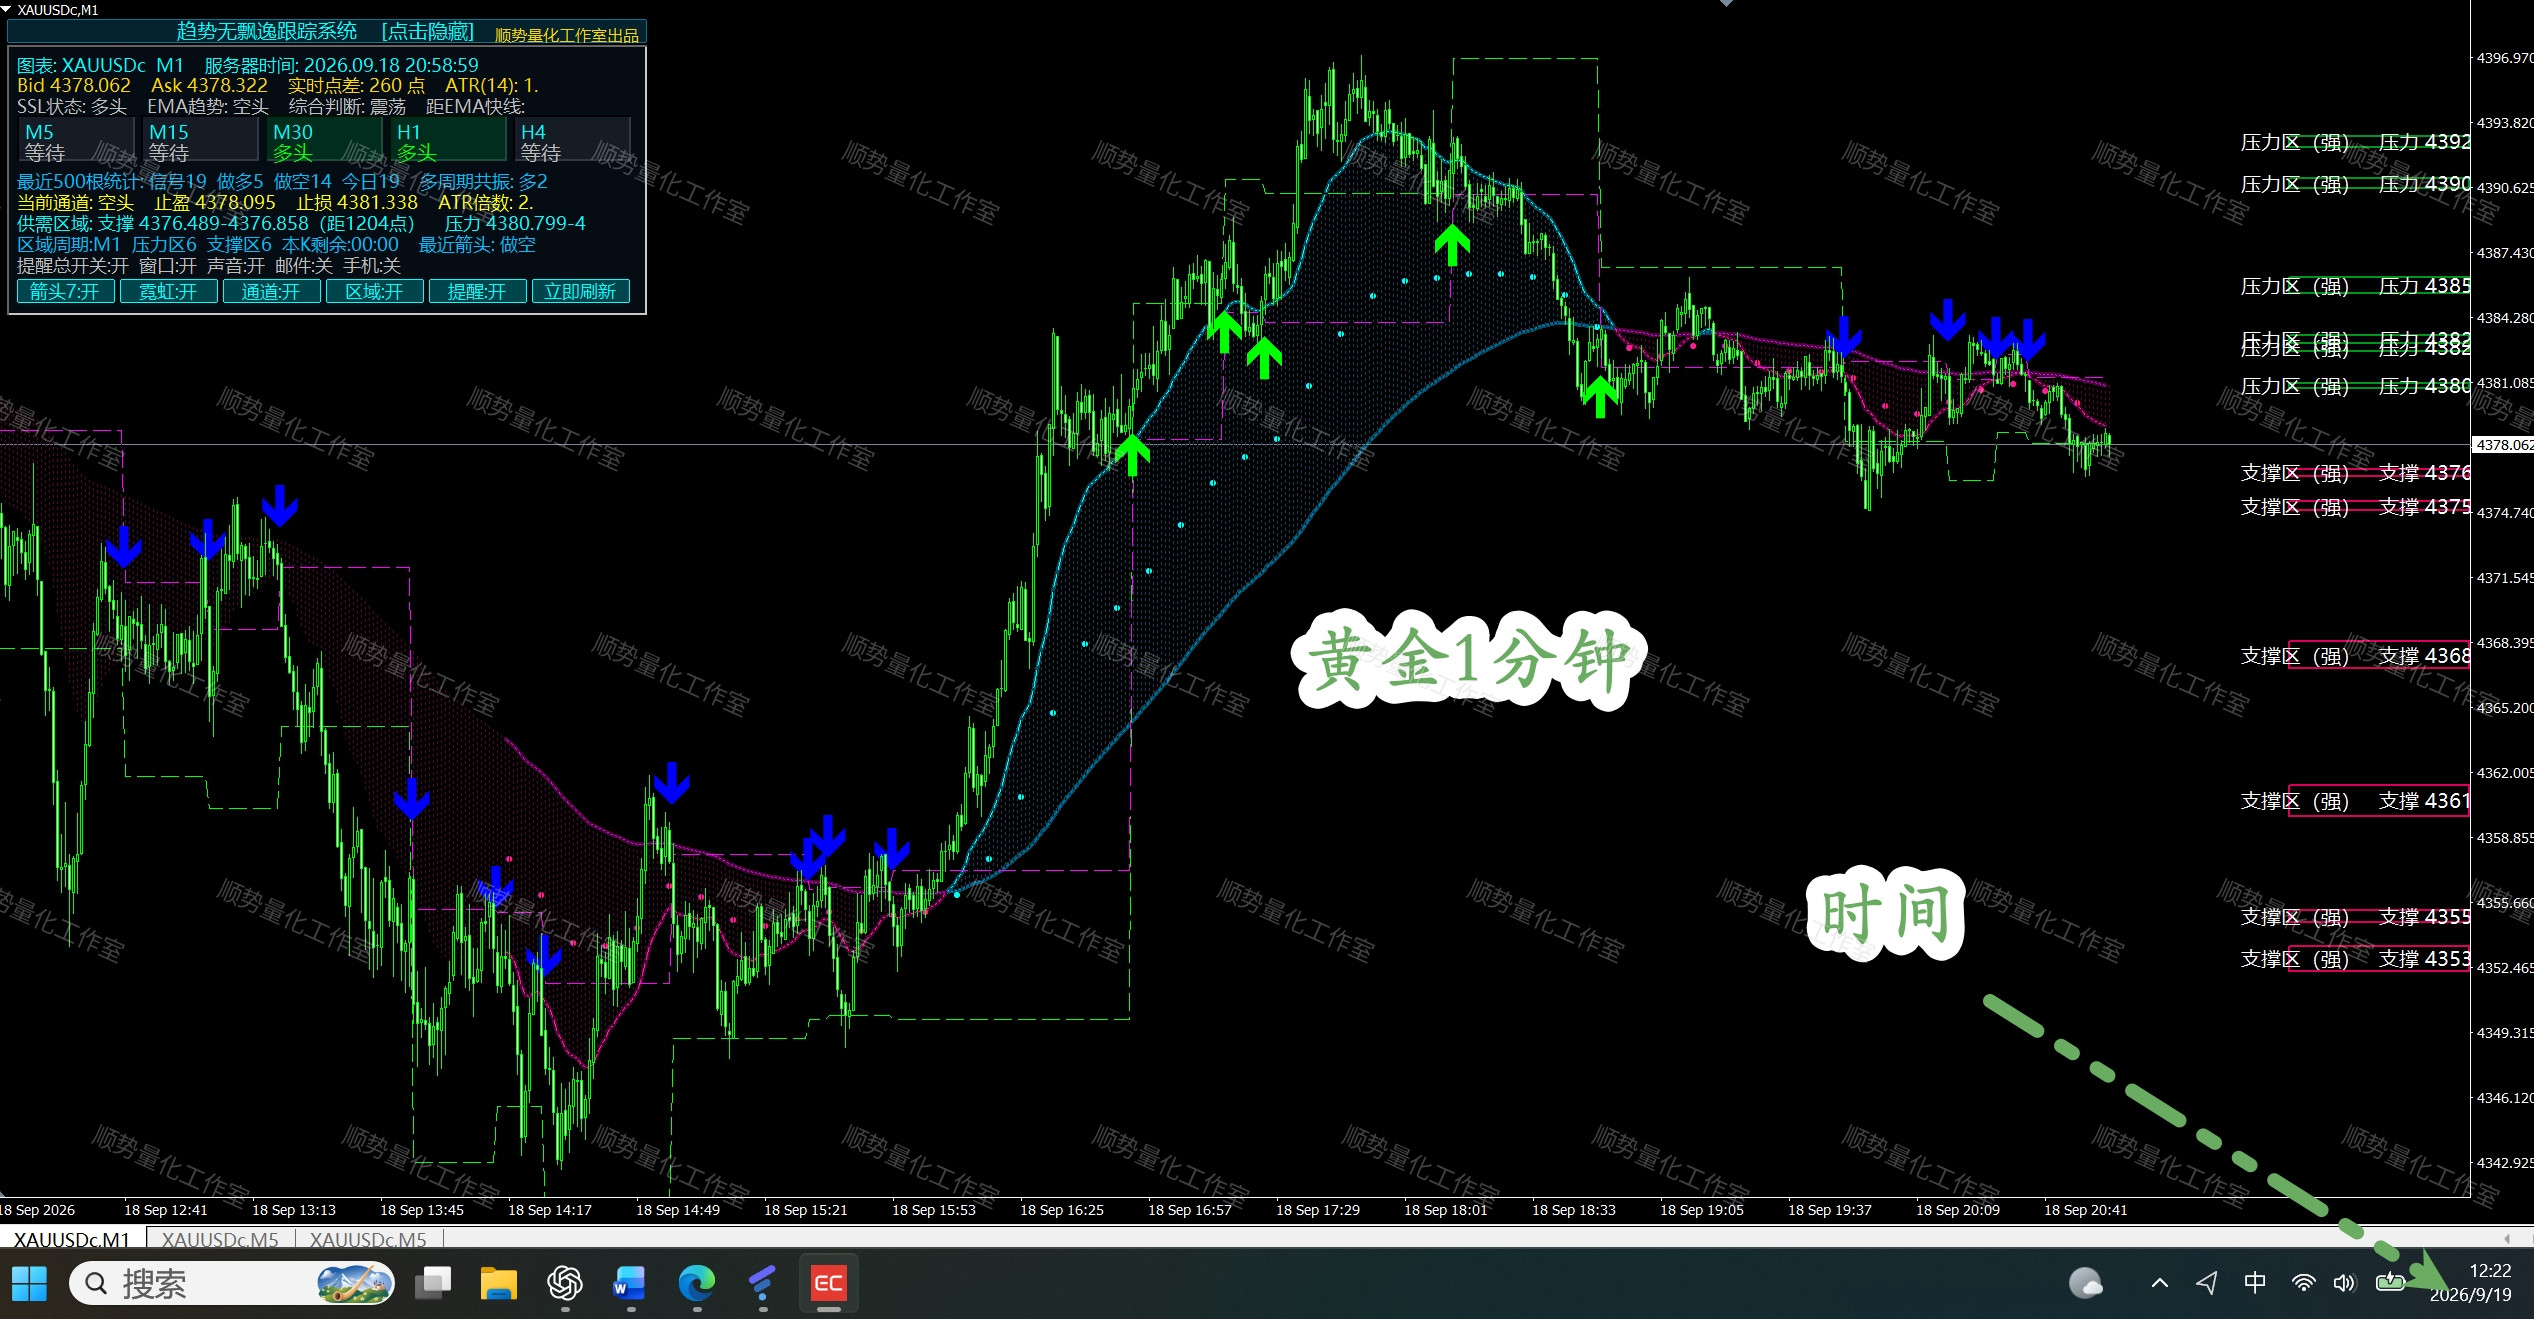The image size is (2534, 1319).
Task: Open the Windows Start menu
Action: tap(30, 1283)
